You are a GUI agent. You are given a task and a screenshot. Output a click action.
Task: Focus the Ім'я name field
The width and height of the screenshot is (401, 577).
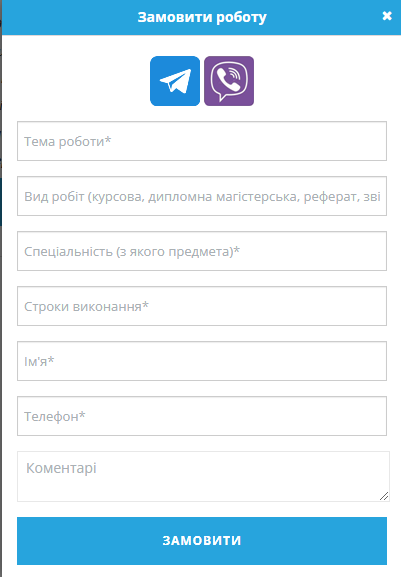tap(202, 361)
